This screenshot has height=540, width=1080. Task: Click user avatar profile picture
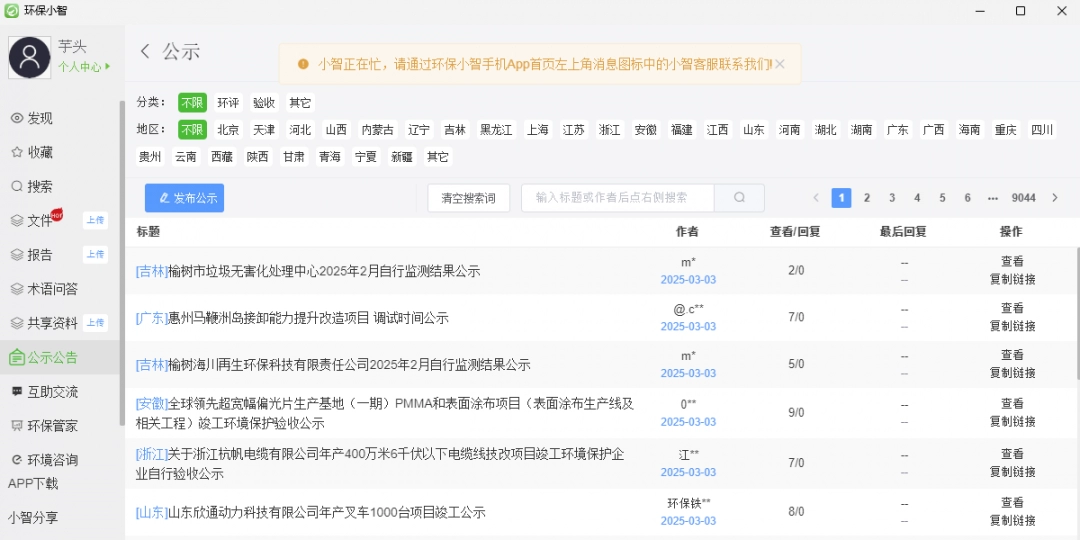coord(29,58)
